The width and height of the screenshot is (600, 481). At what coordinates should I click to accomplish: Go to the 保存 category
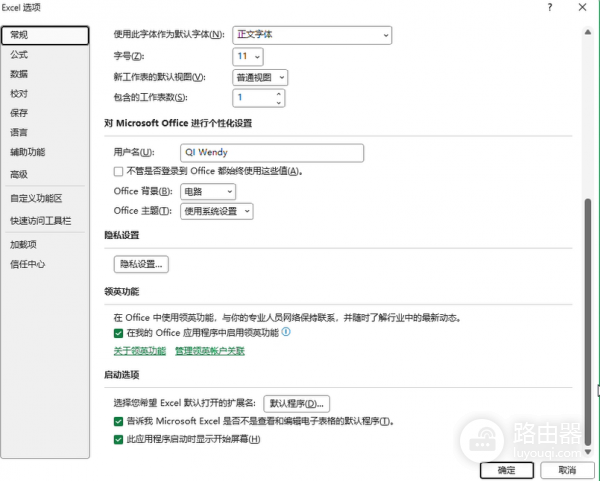point(19,113)
